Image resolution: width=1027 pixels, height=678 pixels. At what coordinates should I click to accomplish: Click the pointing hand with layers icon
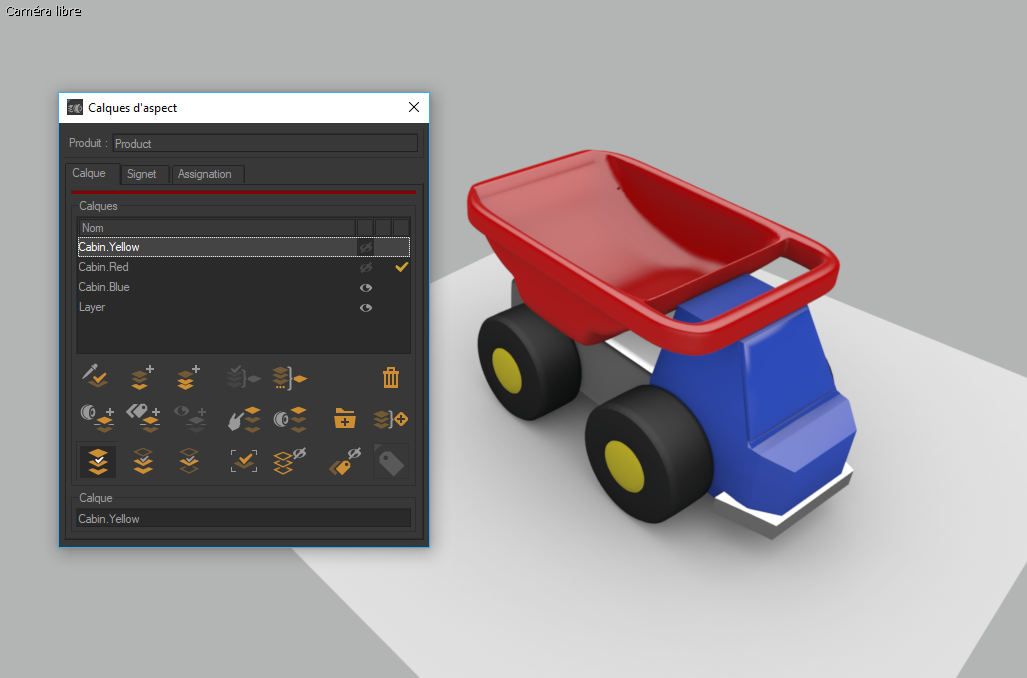click(243, 418)
